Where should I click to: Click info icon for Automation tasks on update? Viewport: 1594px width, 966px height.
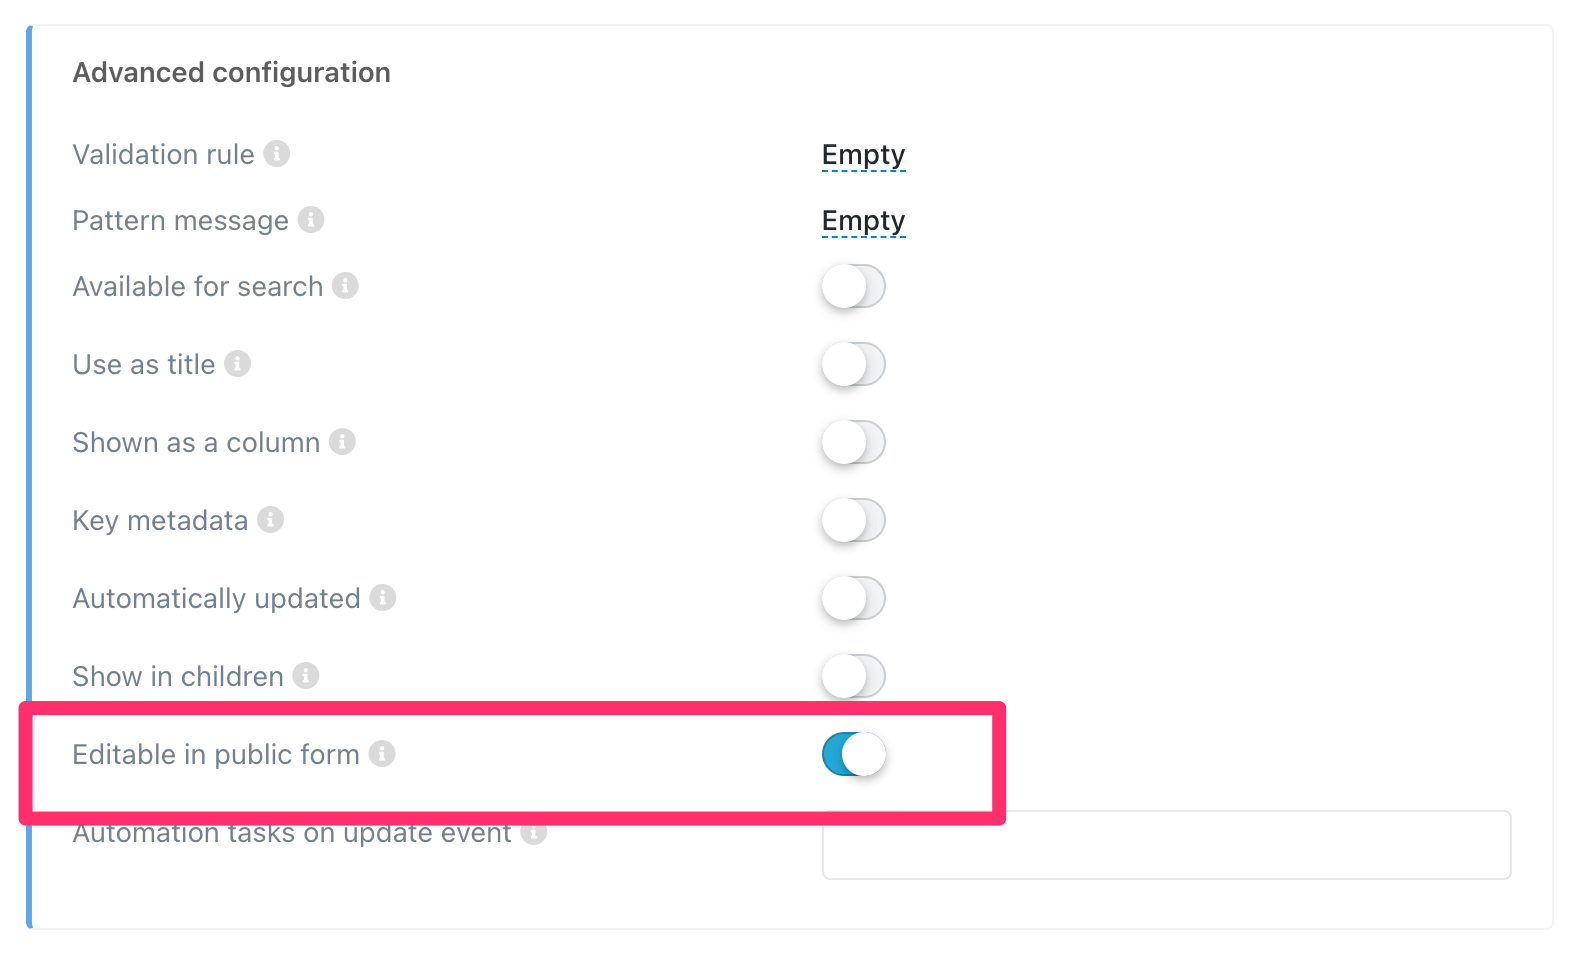(534, 834)
